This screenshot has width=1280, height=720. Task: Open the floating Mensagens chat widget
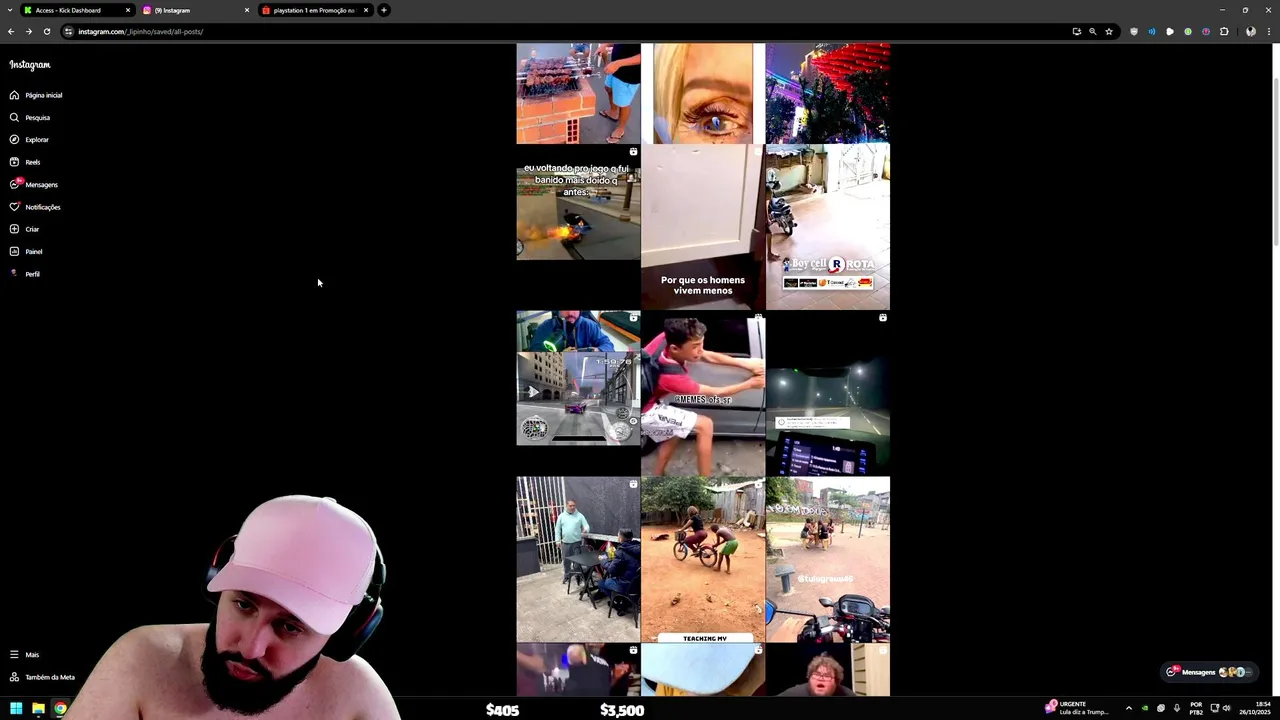pos(1208,672)
